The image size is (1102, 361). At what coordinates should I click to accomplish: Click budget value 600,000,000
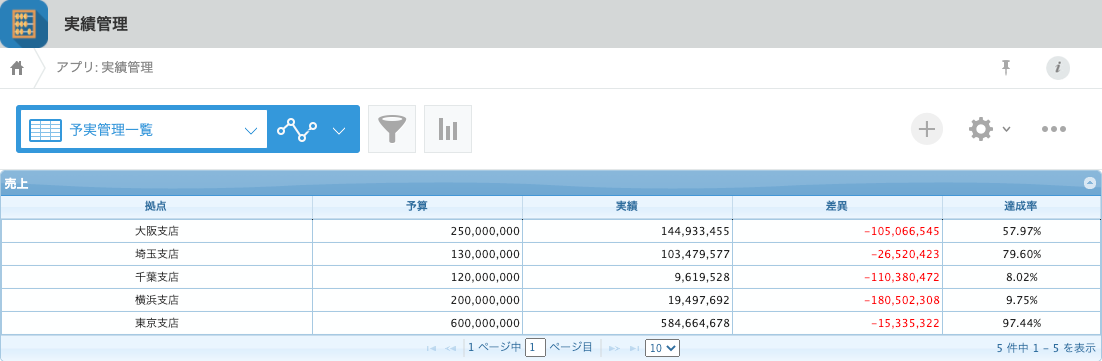point(485,323)
